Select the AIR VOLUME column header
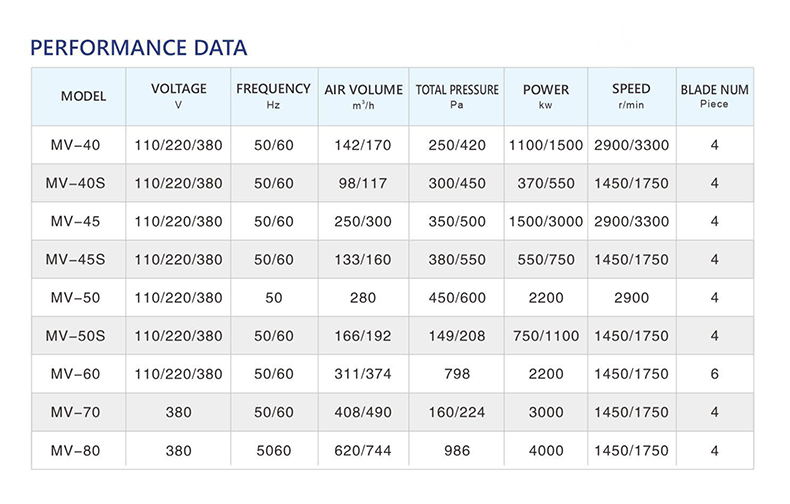 point(363,96)
